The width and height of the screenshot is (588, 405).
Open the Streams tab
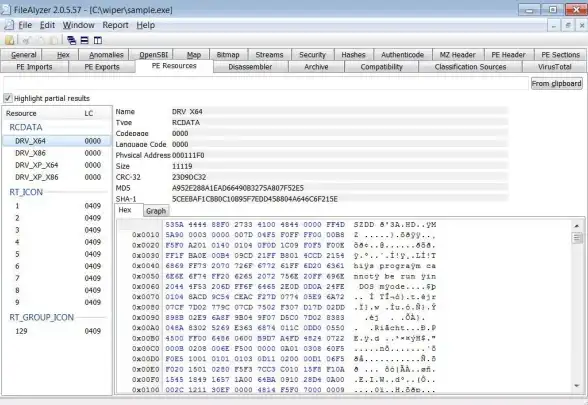270,55
